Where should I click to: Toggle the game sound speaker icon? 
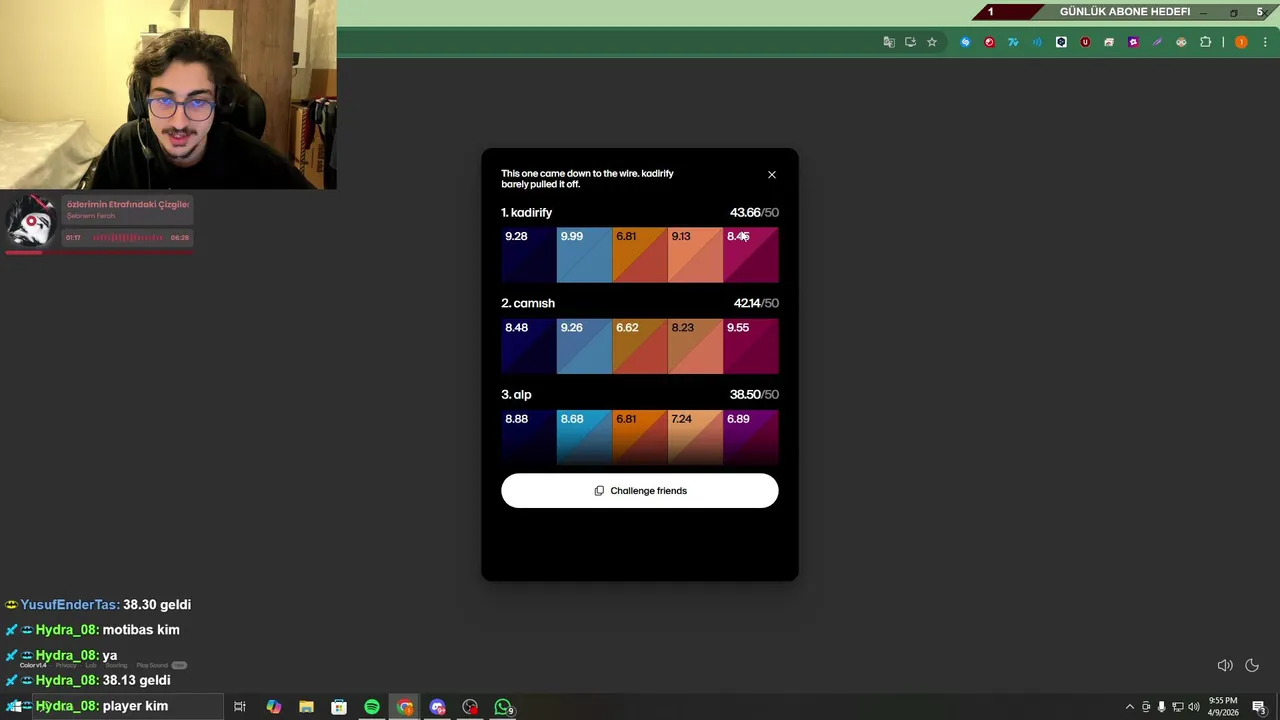[1224, 666]
